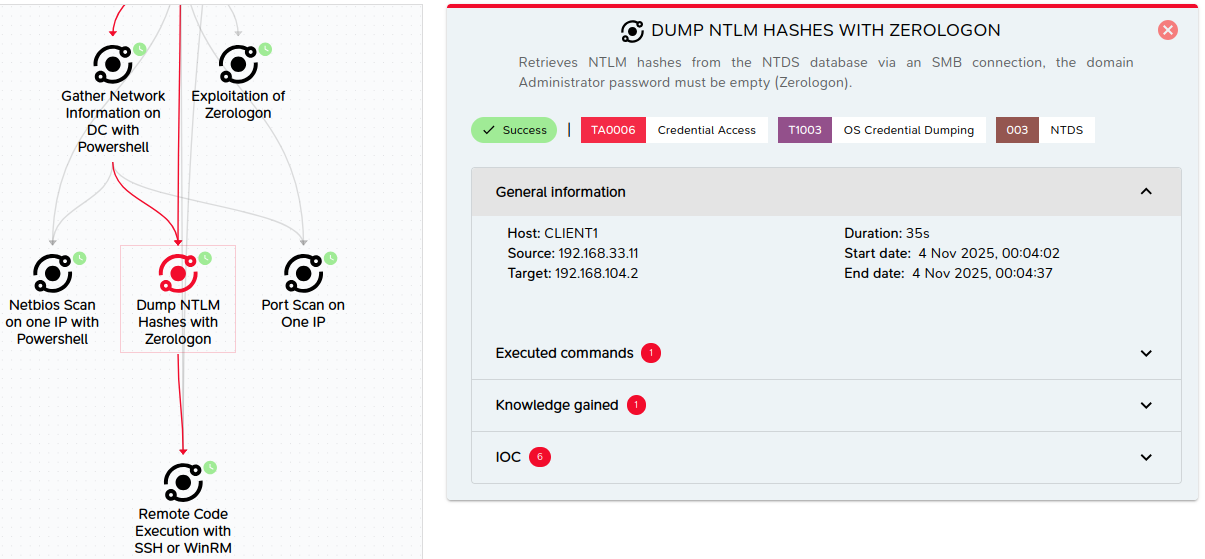Collapse the General information section
Viewport: 1205px width, 559px height.
click(826, 192)
